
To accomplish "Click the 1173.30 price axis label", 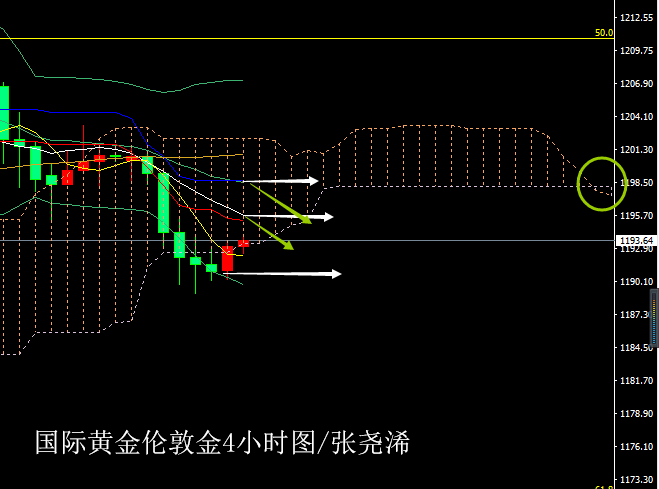I will 637,479.
